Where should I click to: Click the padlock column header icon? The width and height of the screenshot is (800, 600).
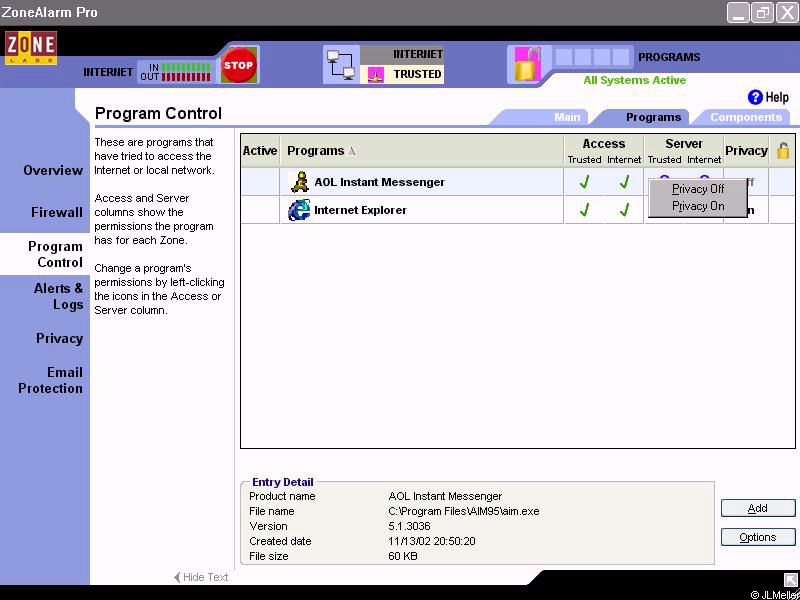[x=783, y=151]
